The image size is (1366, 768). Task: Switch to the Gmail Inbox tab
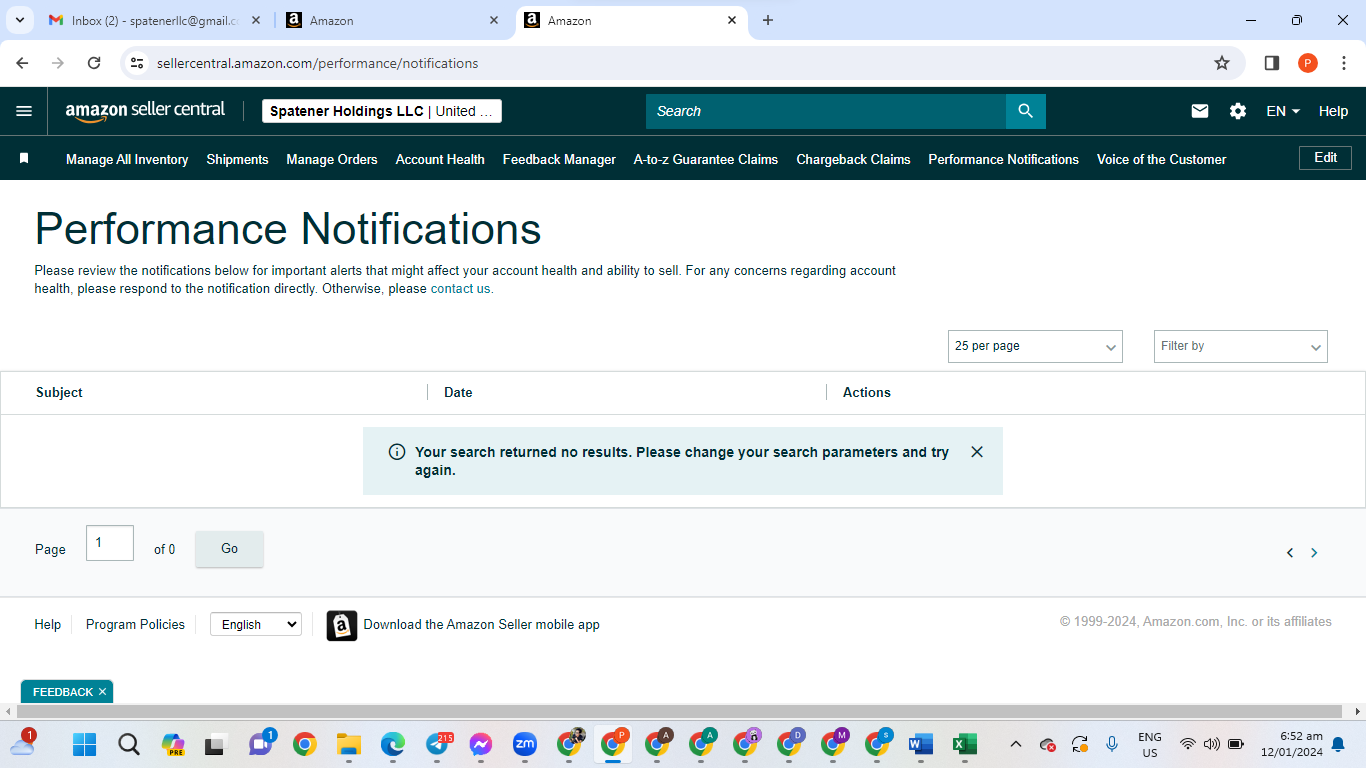(x=153, y=20)
